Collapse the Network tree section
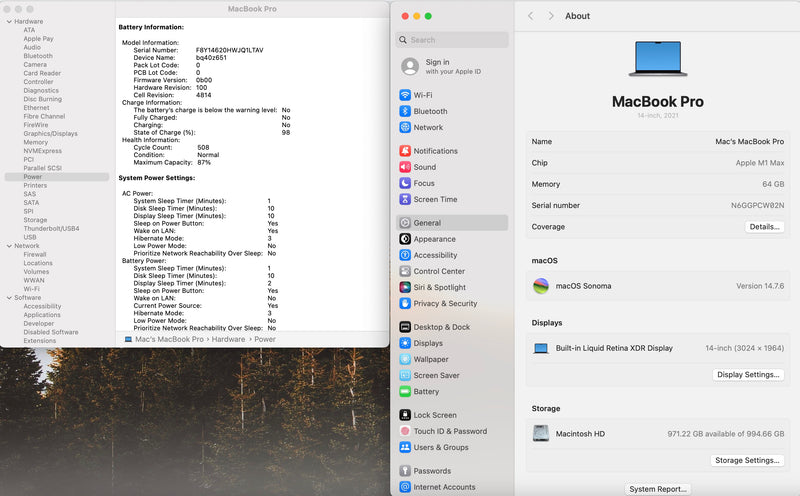 (x=8, y=246)
